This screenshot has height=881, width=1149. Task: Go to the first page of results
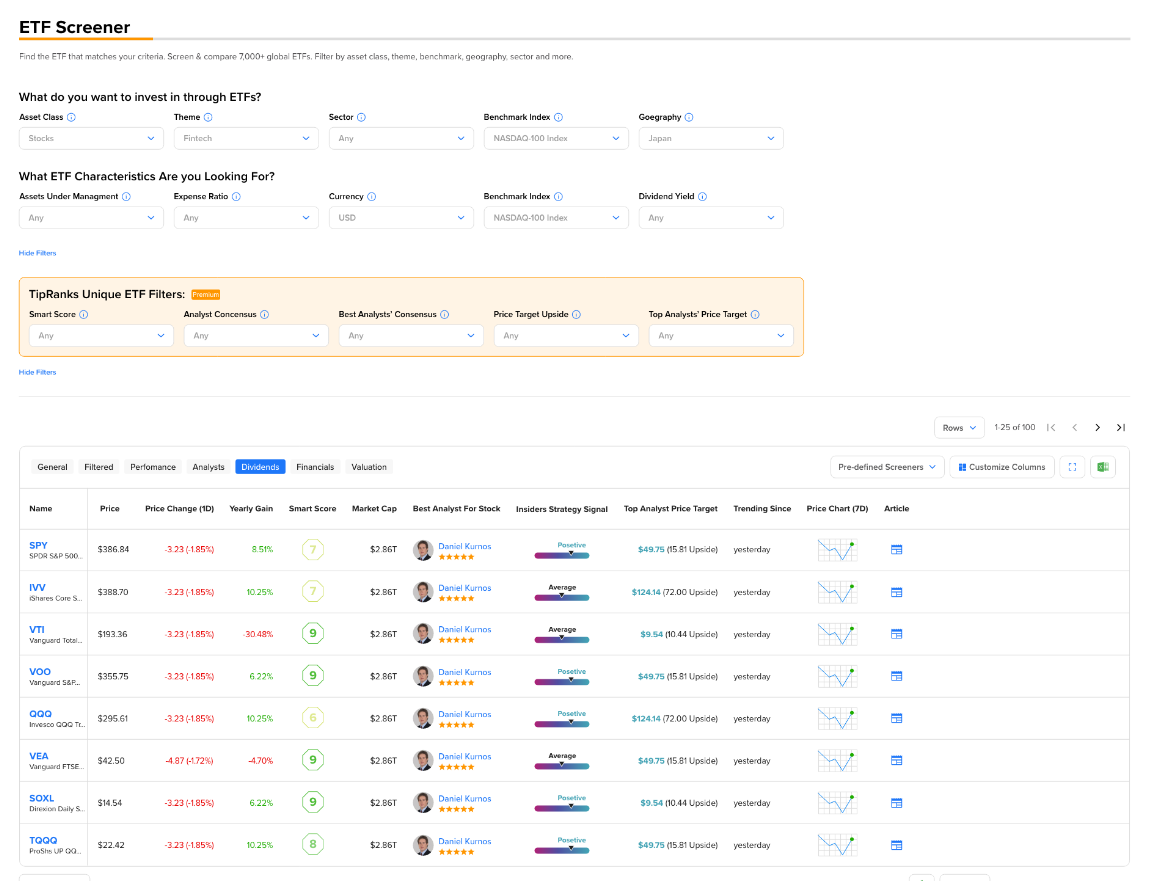point(1051,427)
